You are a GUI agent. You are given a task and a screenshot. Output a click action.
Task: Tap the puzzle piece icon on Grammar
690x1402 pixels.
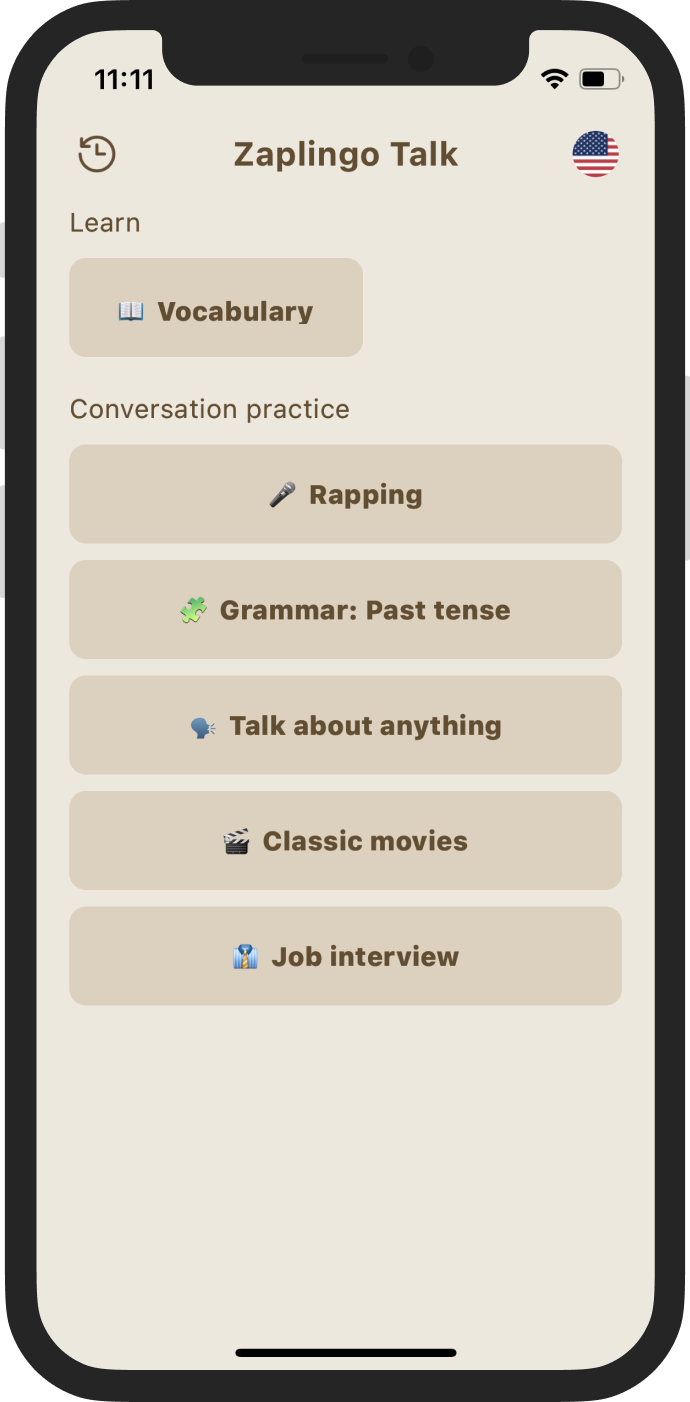click(x=192, y=609)
